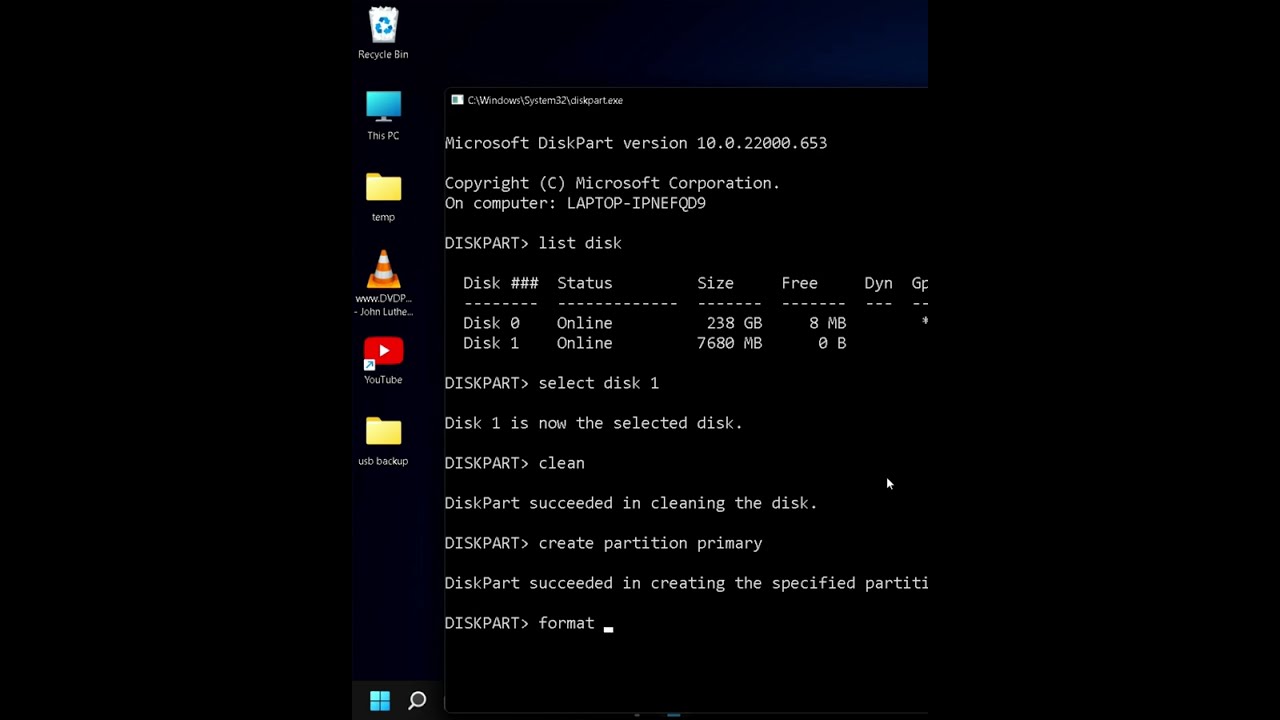This screenshot has height=720, width=1280.
Task: Click the 'select disk 1' command text
Action: pyautogui.click(x=598, y=383)
